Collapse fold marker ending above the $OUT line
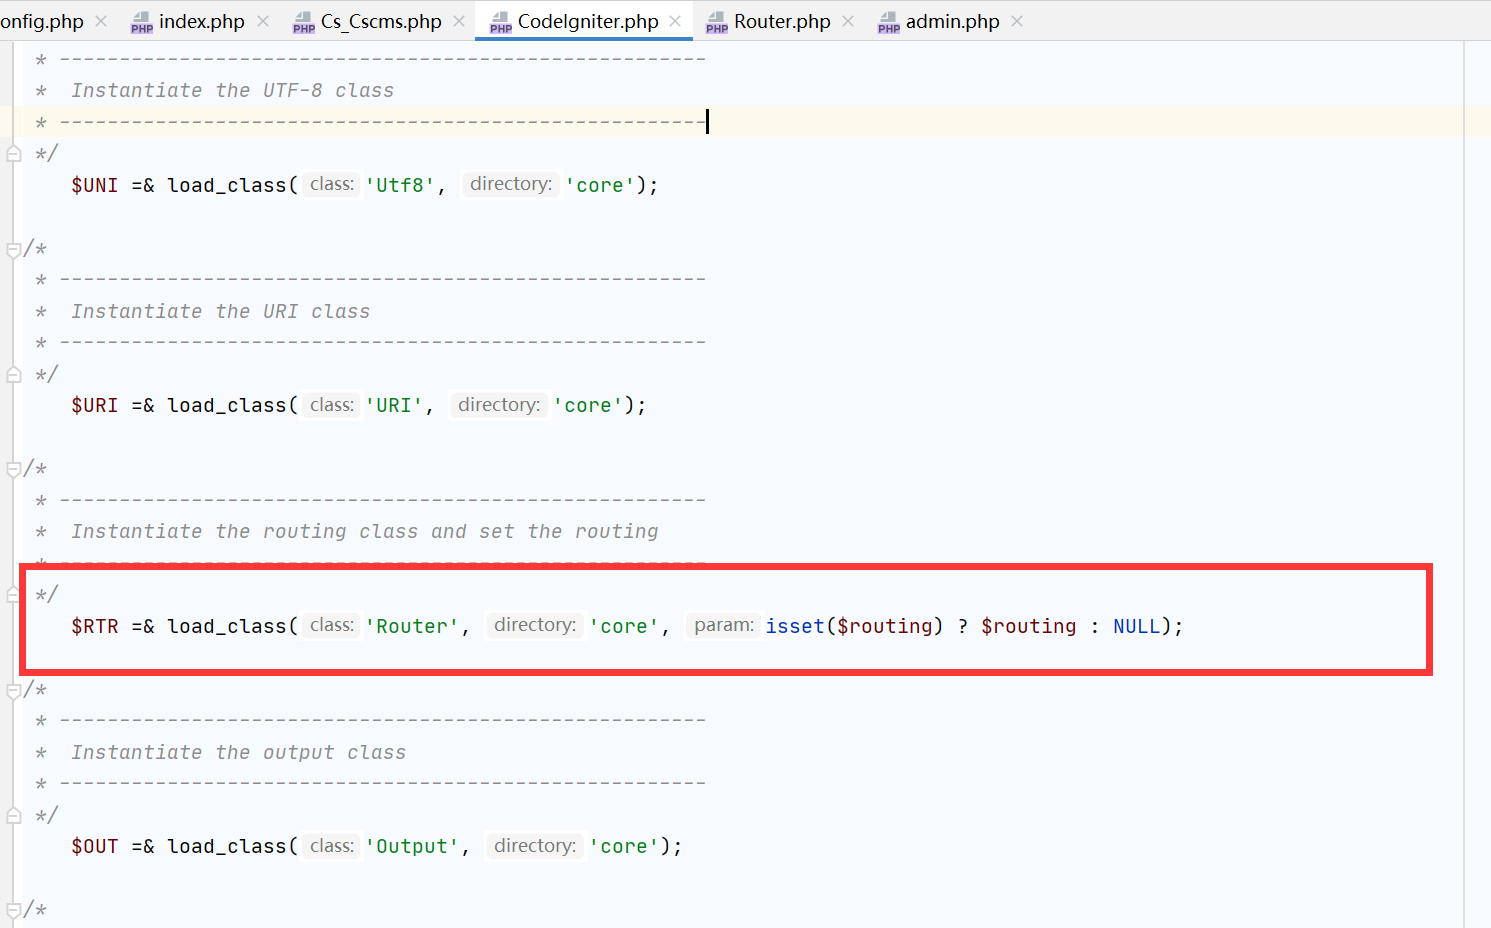This screenshot has height=928, width=1491. pyautogui.click(x=14, y=816)
